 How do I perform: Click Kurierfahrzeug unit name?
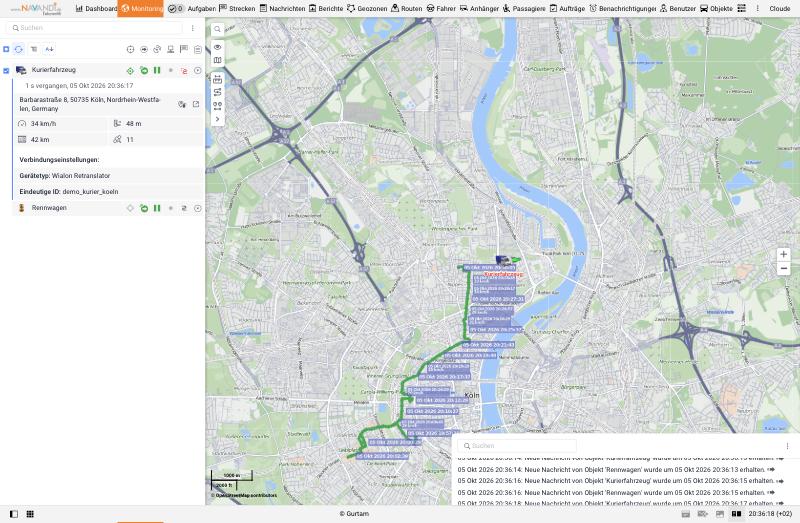tap(54, 70)
